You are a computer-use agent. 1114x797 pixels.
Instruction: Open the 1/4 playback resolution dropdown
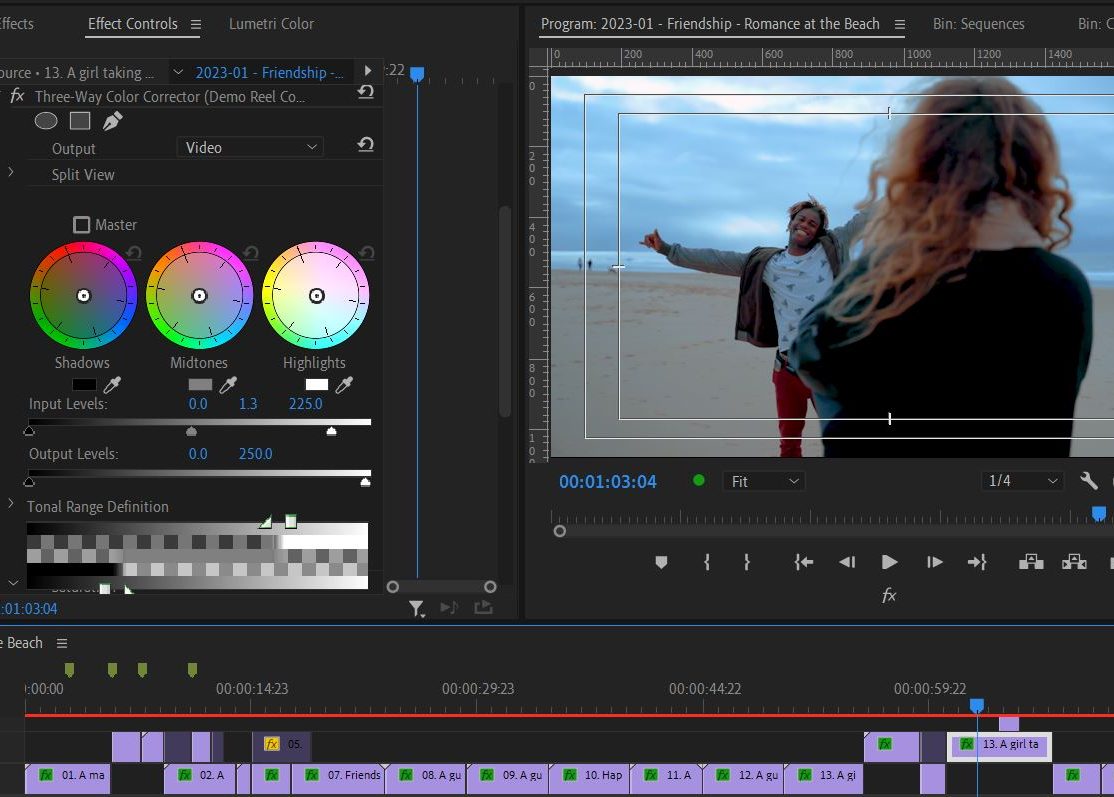click(1022, 481)
